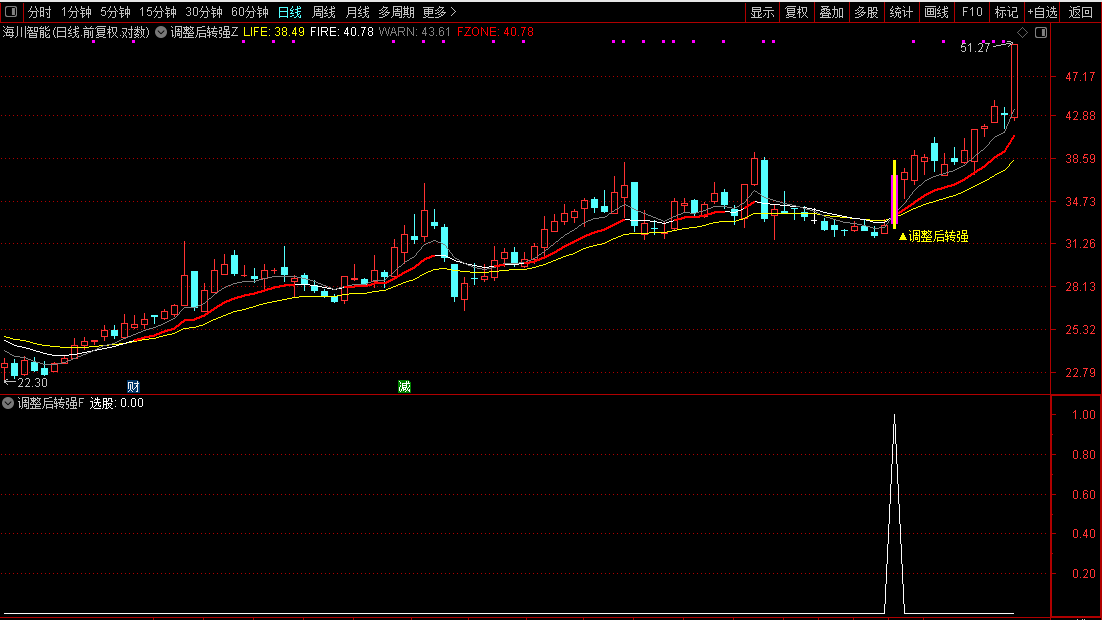The image size is (1102, 620).
Task: Open the 画线 drawing tools
Action: click(x=936, y=12)
